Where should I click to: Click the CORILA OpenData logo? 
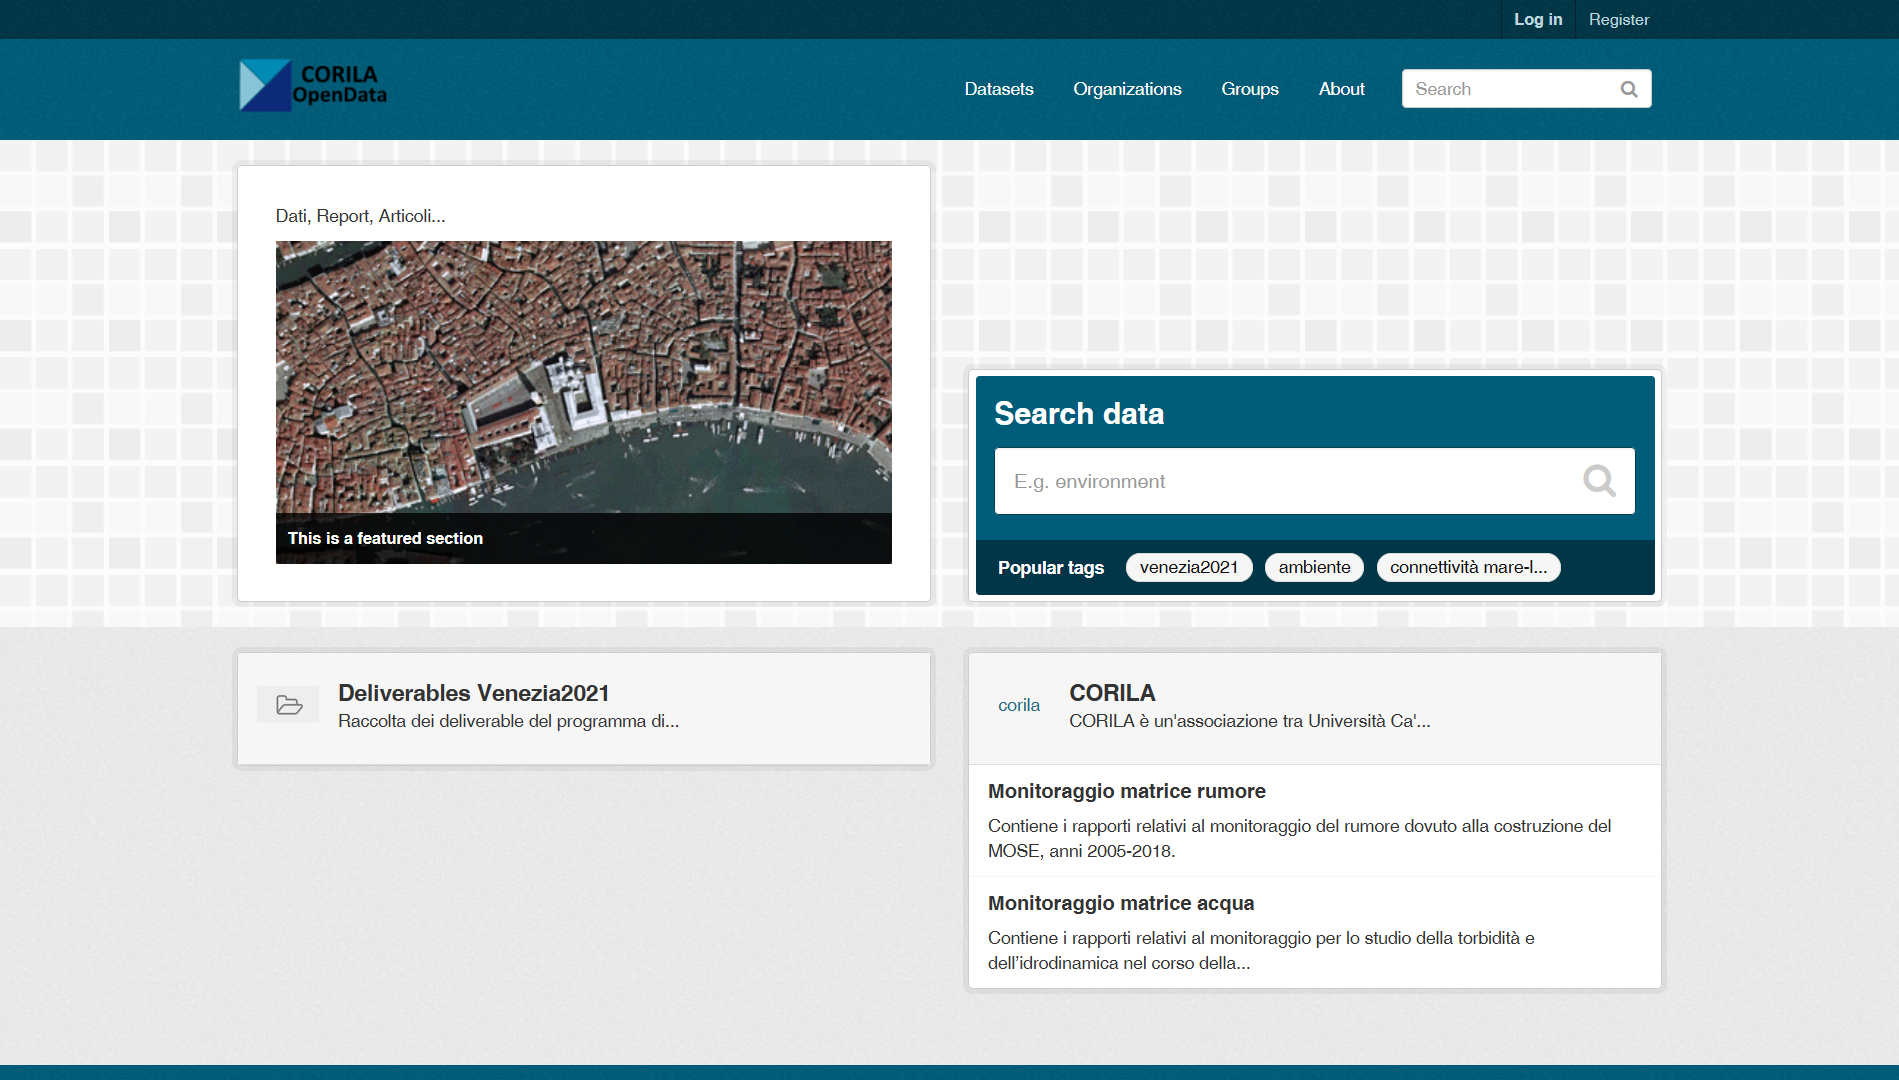313,85
